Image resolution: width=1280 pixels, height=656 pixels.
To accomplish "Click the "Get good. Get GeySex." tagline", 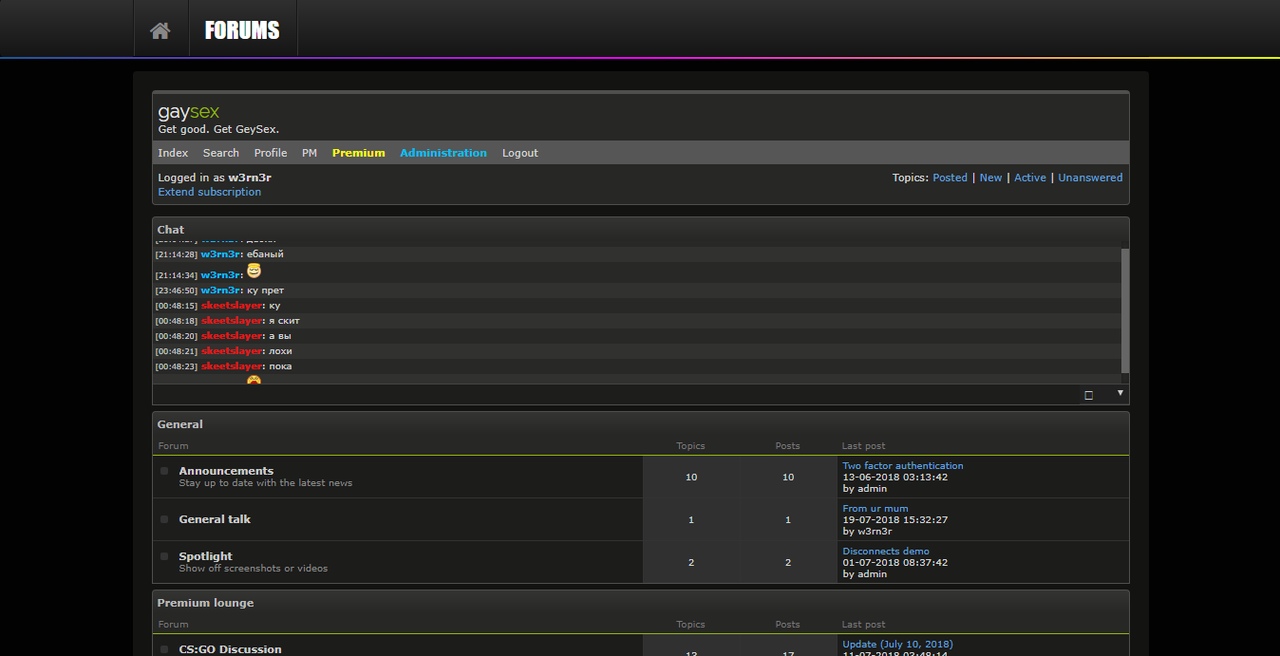I will pos(219,129).
